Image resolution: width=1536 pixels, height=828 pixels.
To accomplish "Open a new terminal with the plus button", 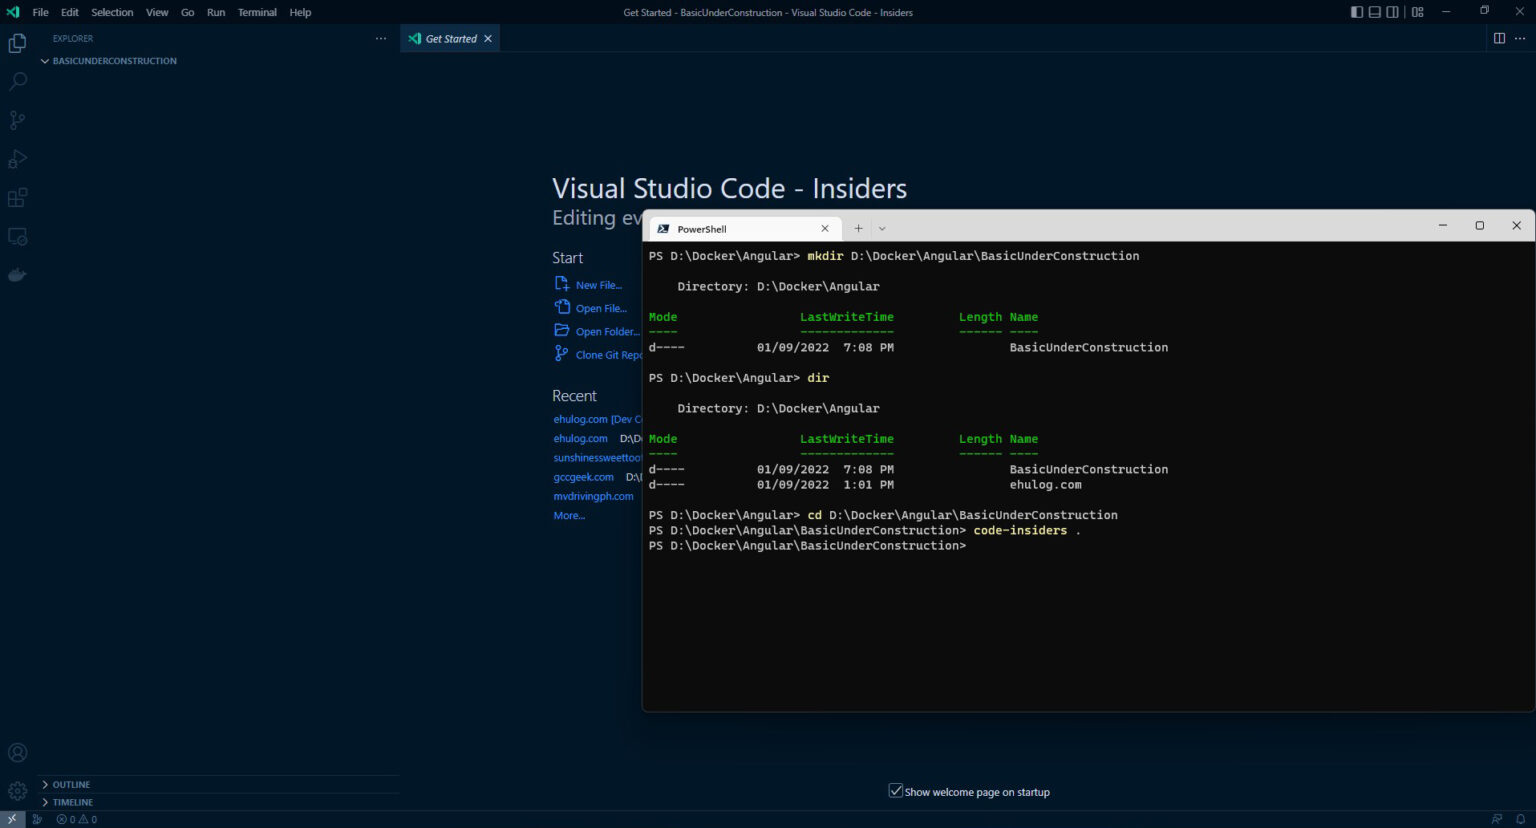I will [858, 228].
